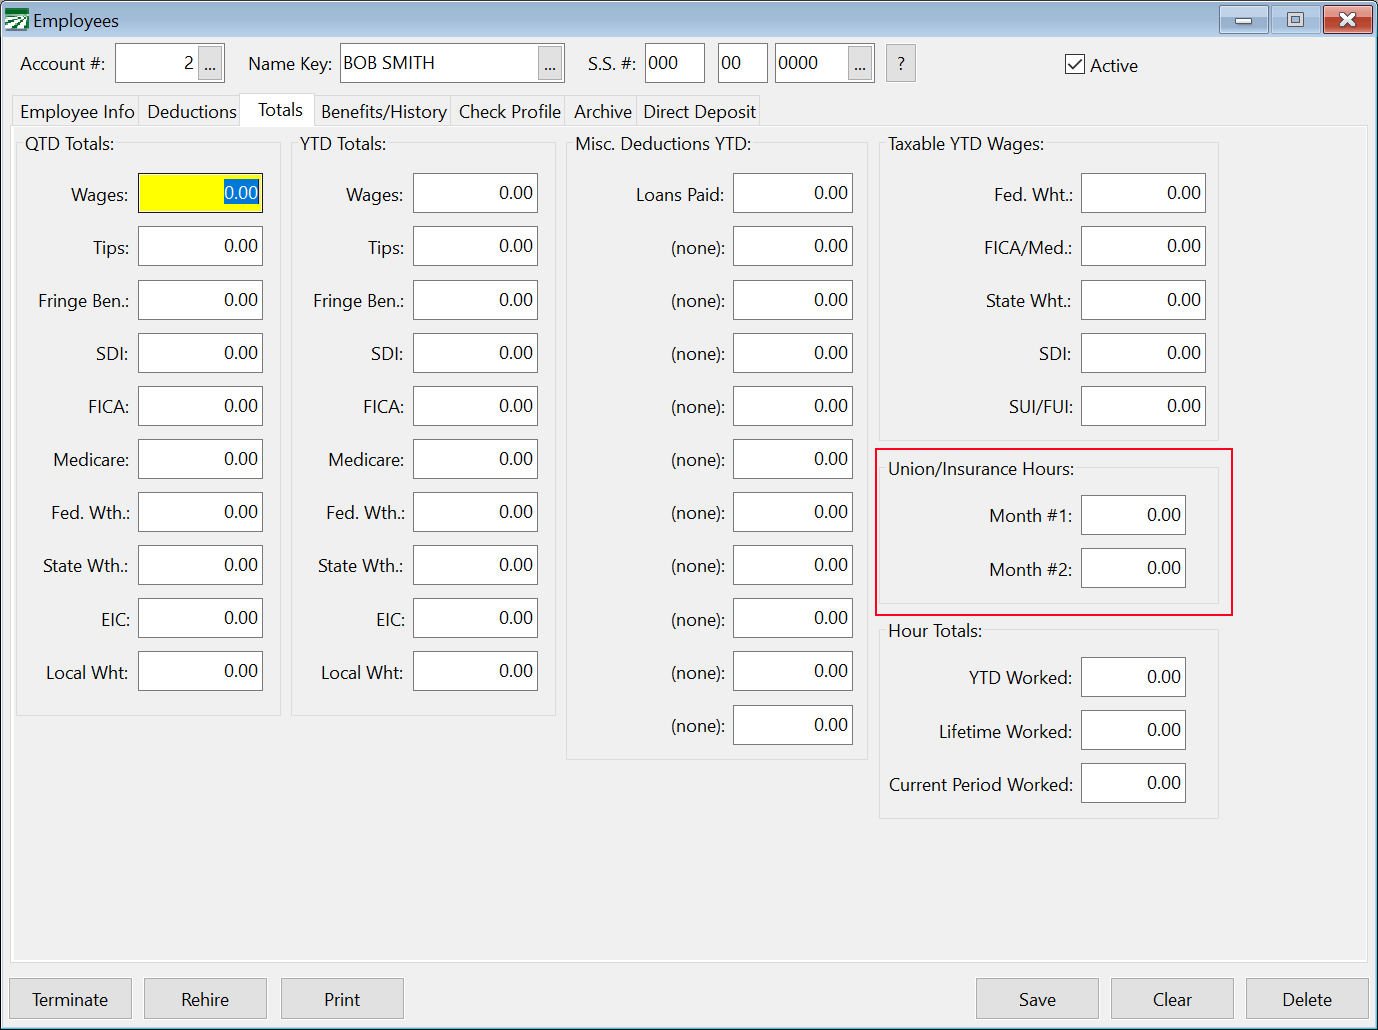Click the Terminate button
This screenshot has width=1378, height=1030.
pyautogui.click(x=70, y=999)
